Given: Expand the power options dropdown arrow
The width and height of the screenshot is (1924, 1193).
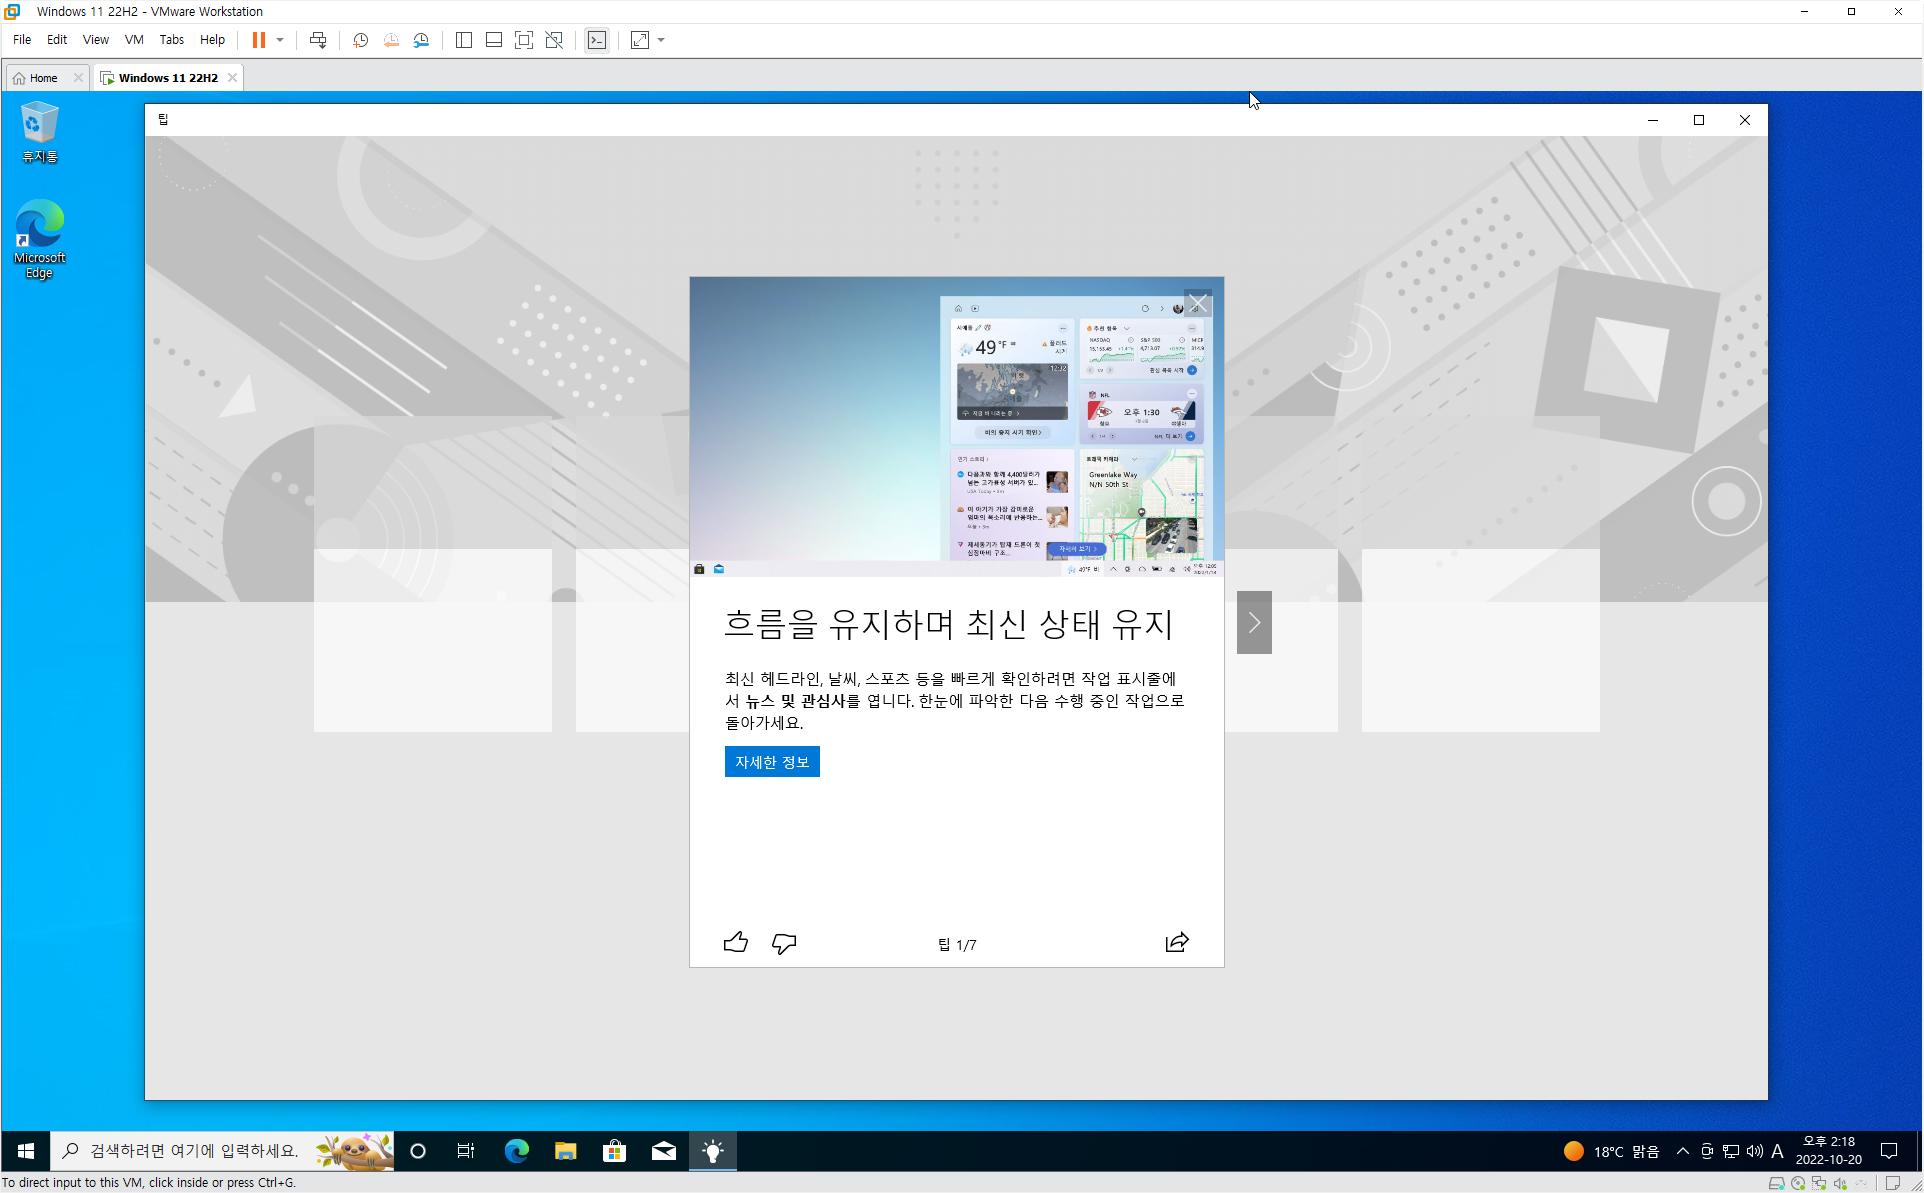Looking at the screenshot, I should click(280, 40).
